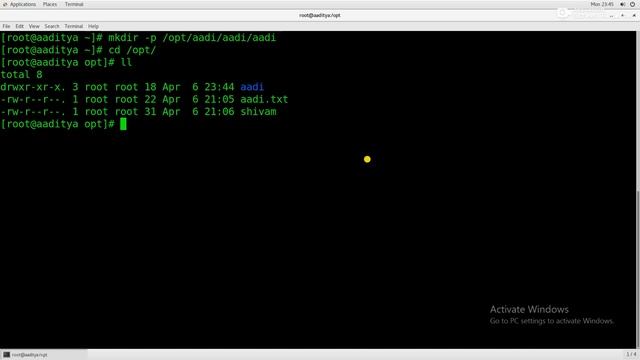640x360 pixels.
Task: Close the terminal window
Action: 634,16
